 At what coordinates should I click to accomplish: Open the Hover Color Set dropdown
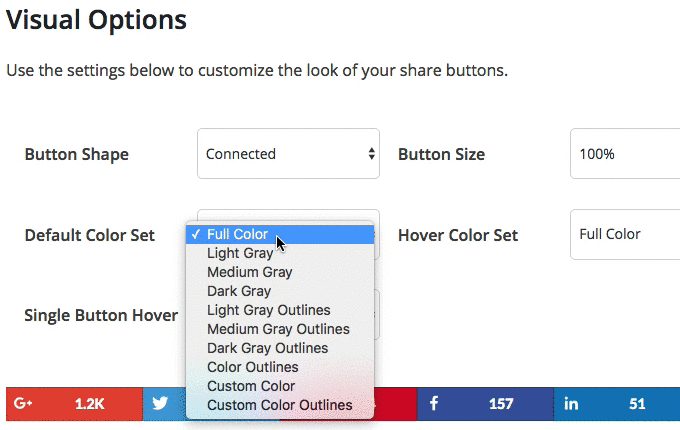coord(625,235)
